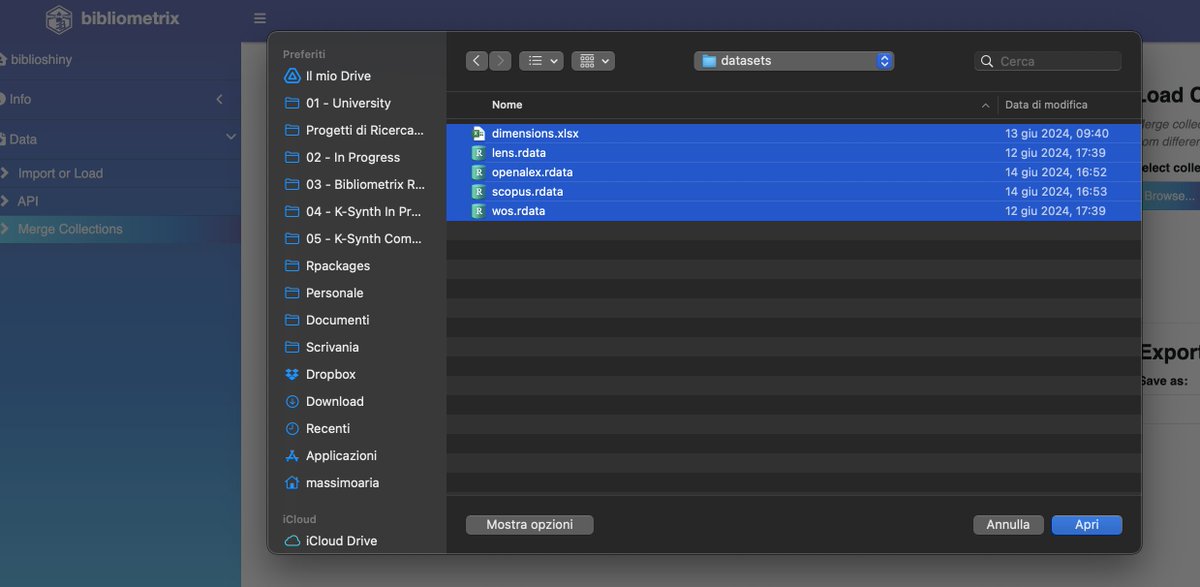Click 13 giu 2024, 09:40 date cell
Viewport: 1200px width, 587px height.
(1057, 133)
